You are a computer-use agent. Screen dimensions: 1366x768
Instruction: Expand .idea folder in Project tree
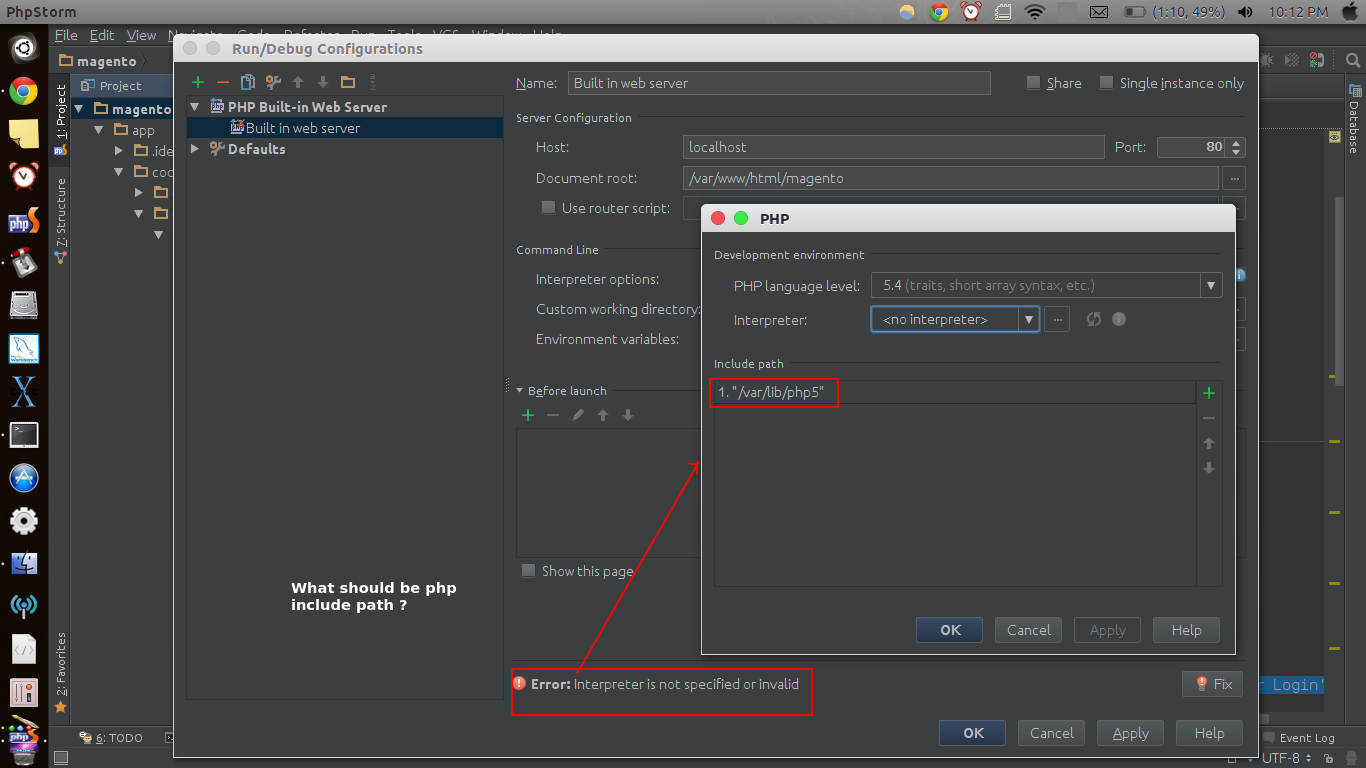click(x=119, y=151)
